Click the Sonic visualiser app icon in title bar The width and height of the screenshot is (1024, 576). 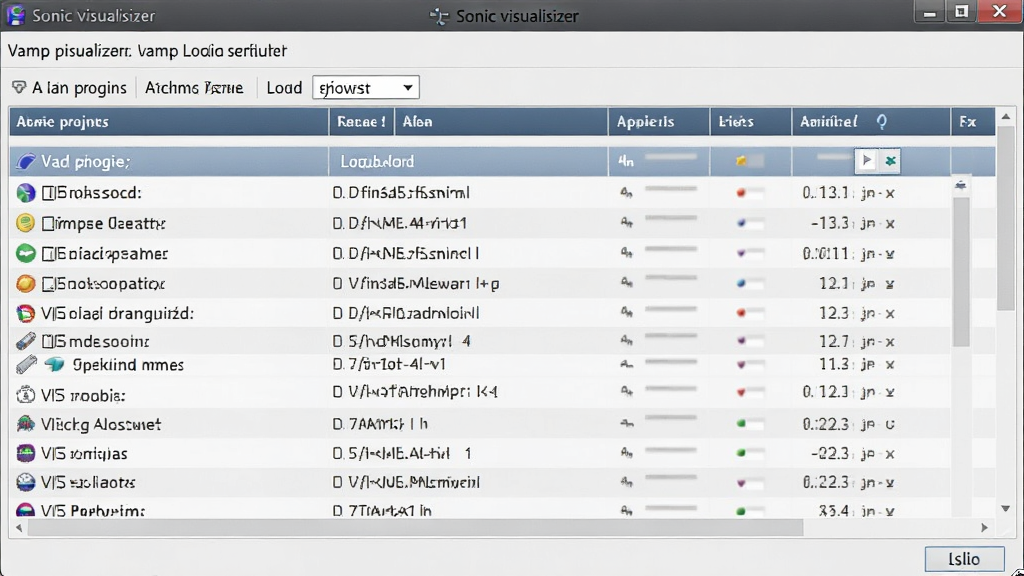click(x=16, y=15)
